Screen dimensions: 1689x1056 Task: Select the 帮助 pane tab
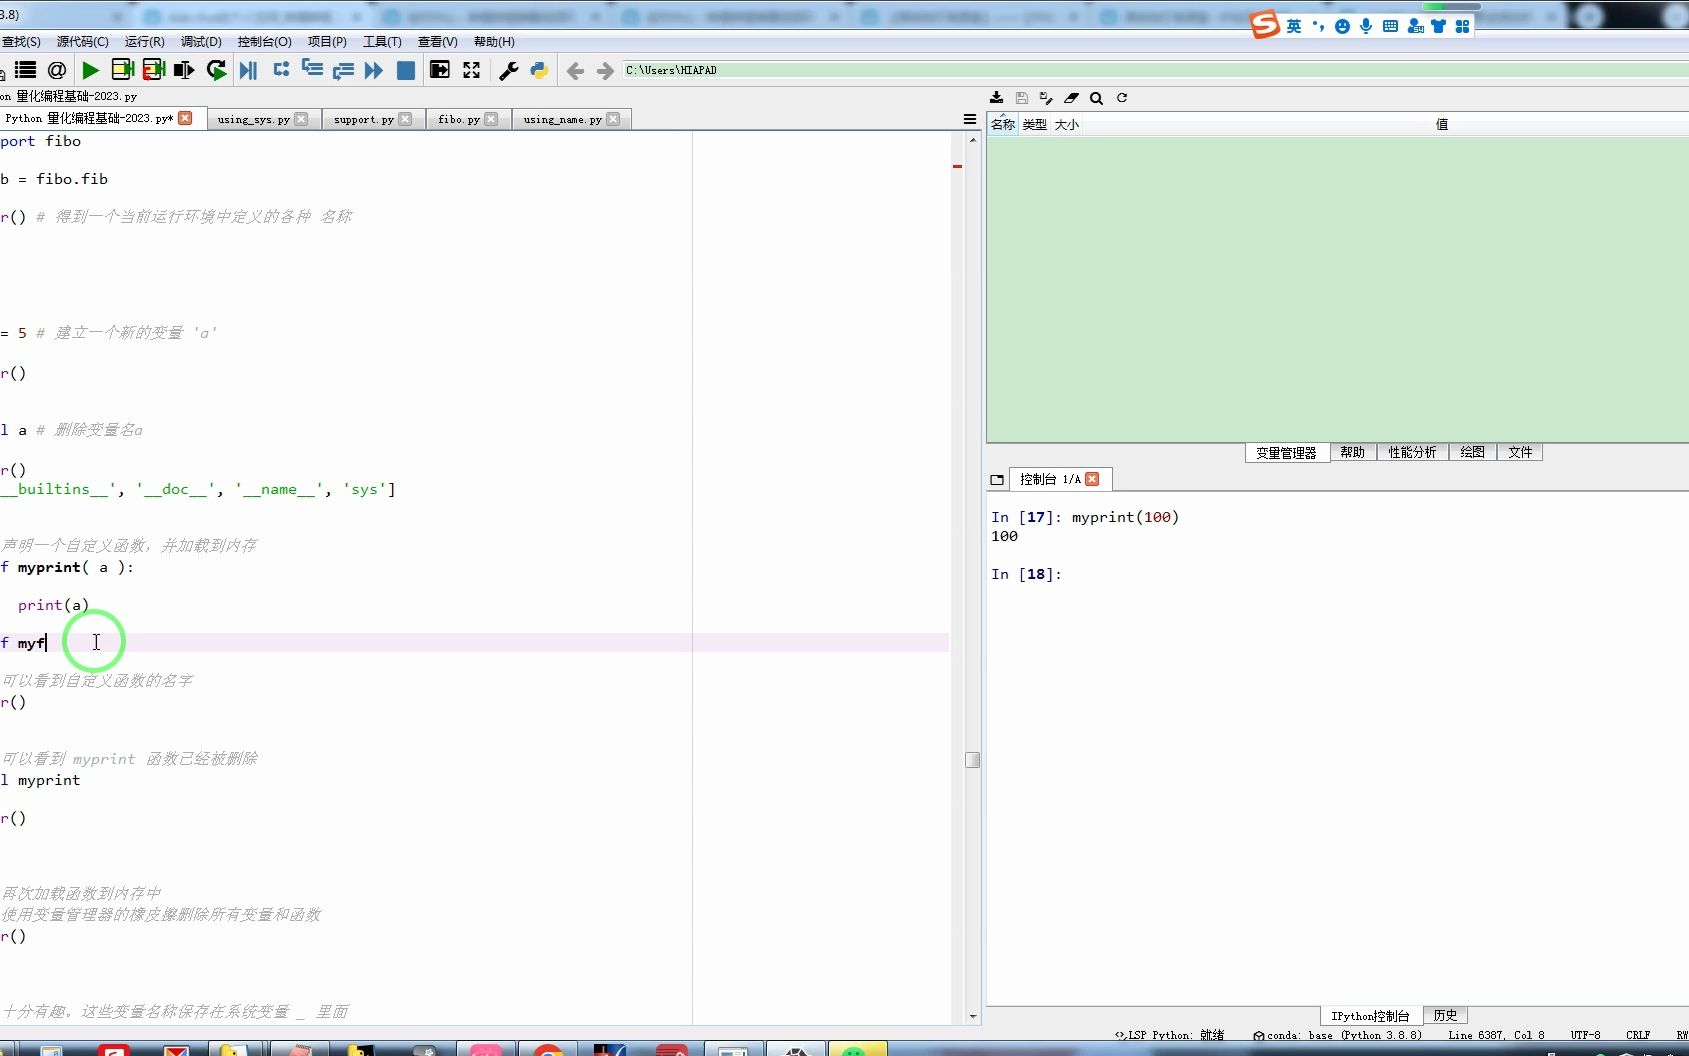[x=1352, y=452]
